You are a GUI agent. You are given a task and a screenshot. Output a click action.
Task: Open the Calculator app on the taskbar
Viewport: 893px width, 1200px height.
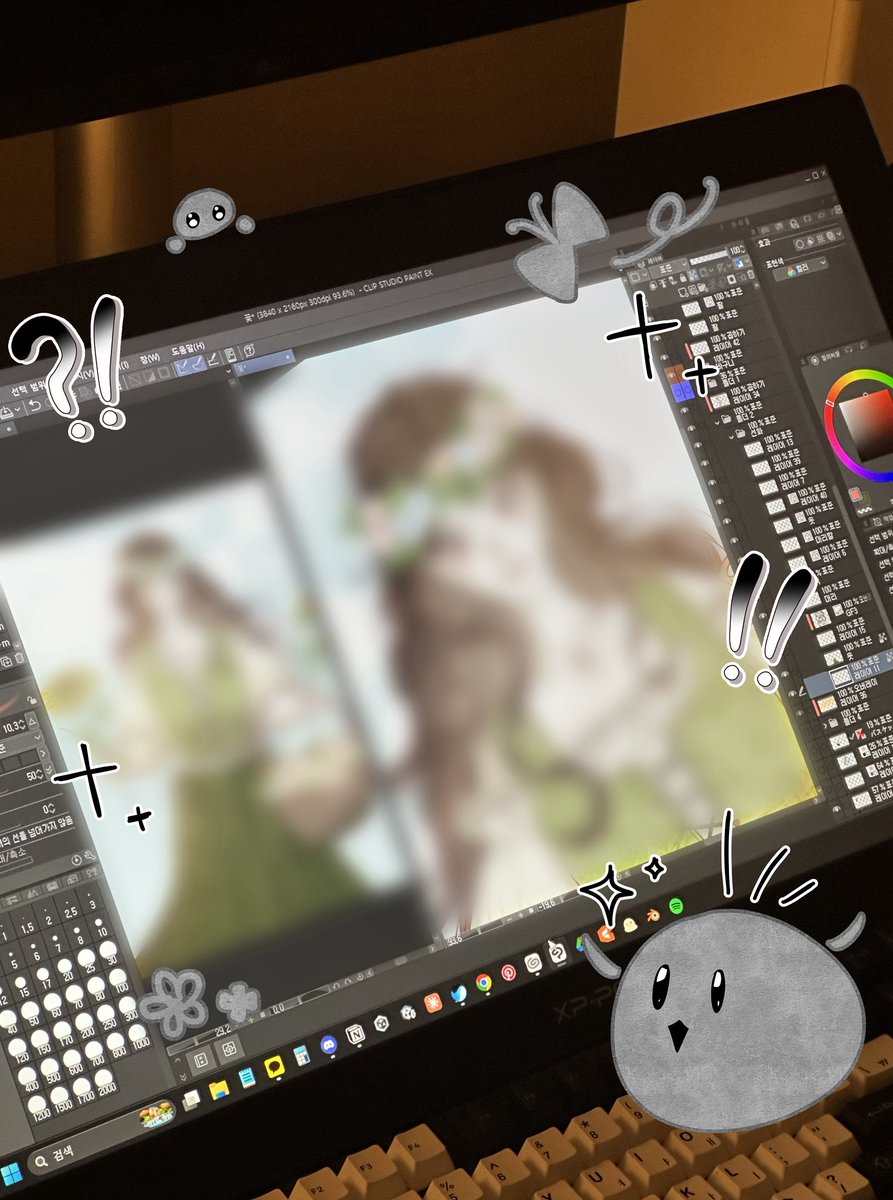pos(300,1056)
